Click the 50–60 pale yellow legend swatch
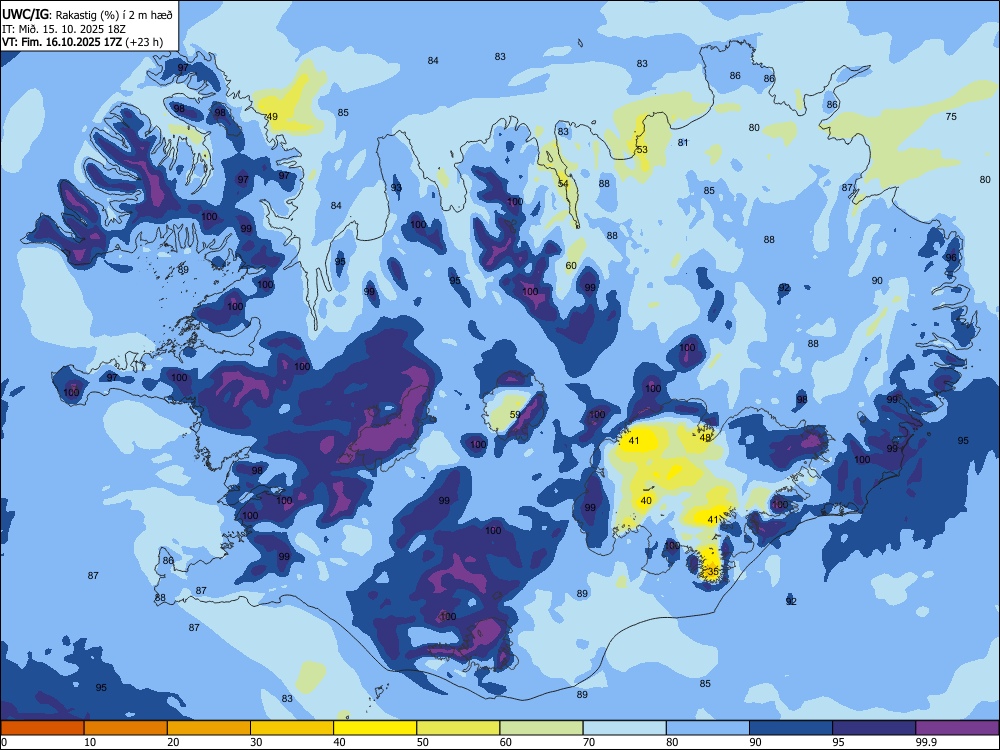The width and height of the screenshot is (1000, 750). pyautogui.click(x=458, y=728)
